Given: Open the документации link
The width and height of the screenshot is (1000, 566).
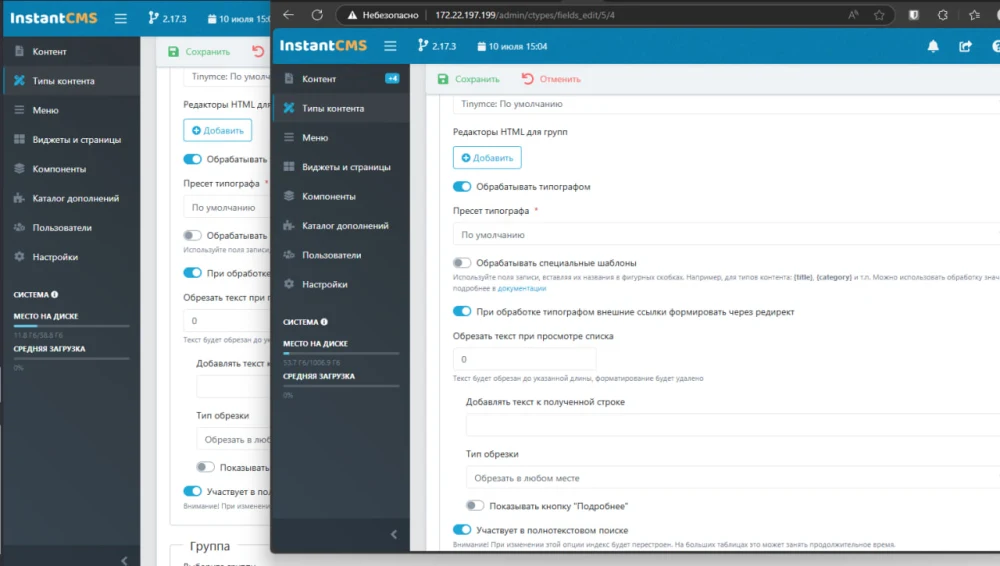Looking at the screenshot, I should 522,288.
